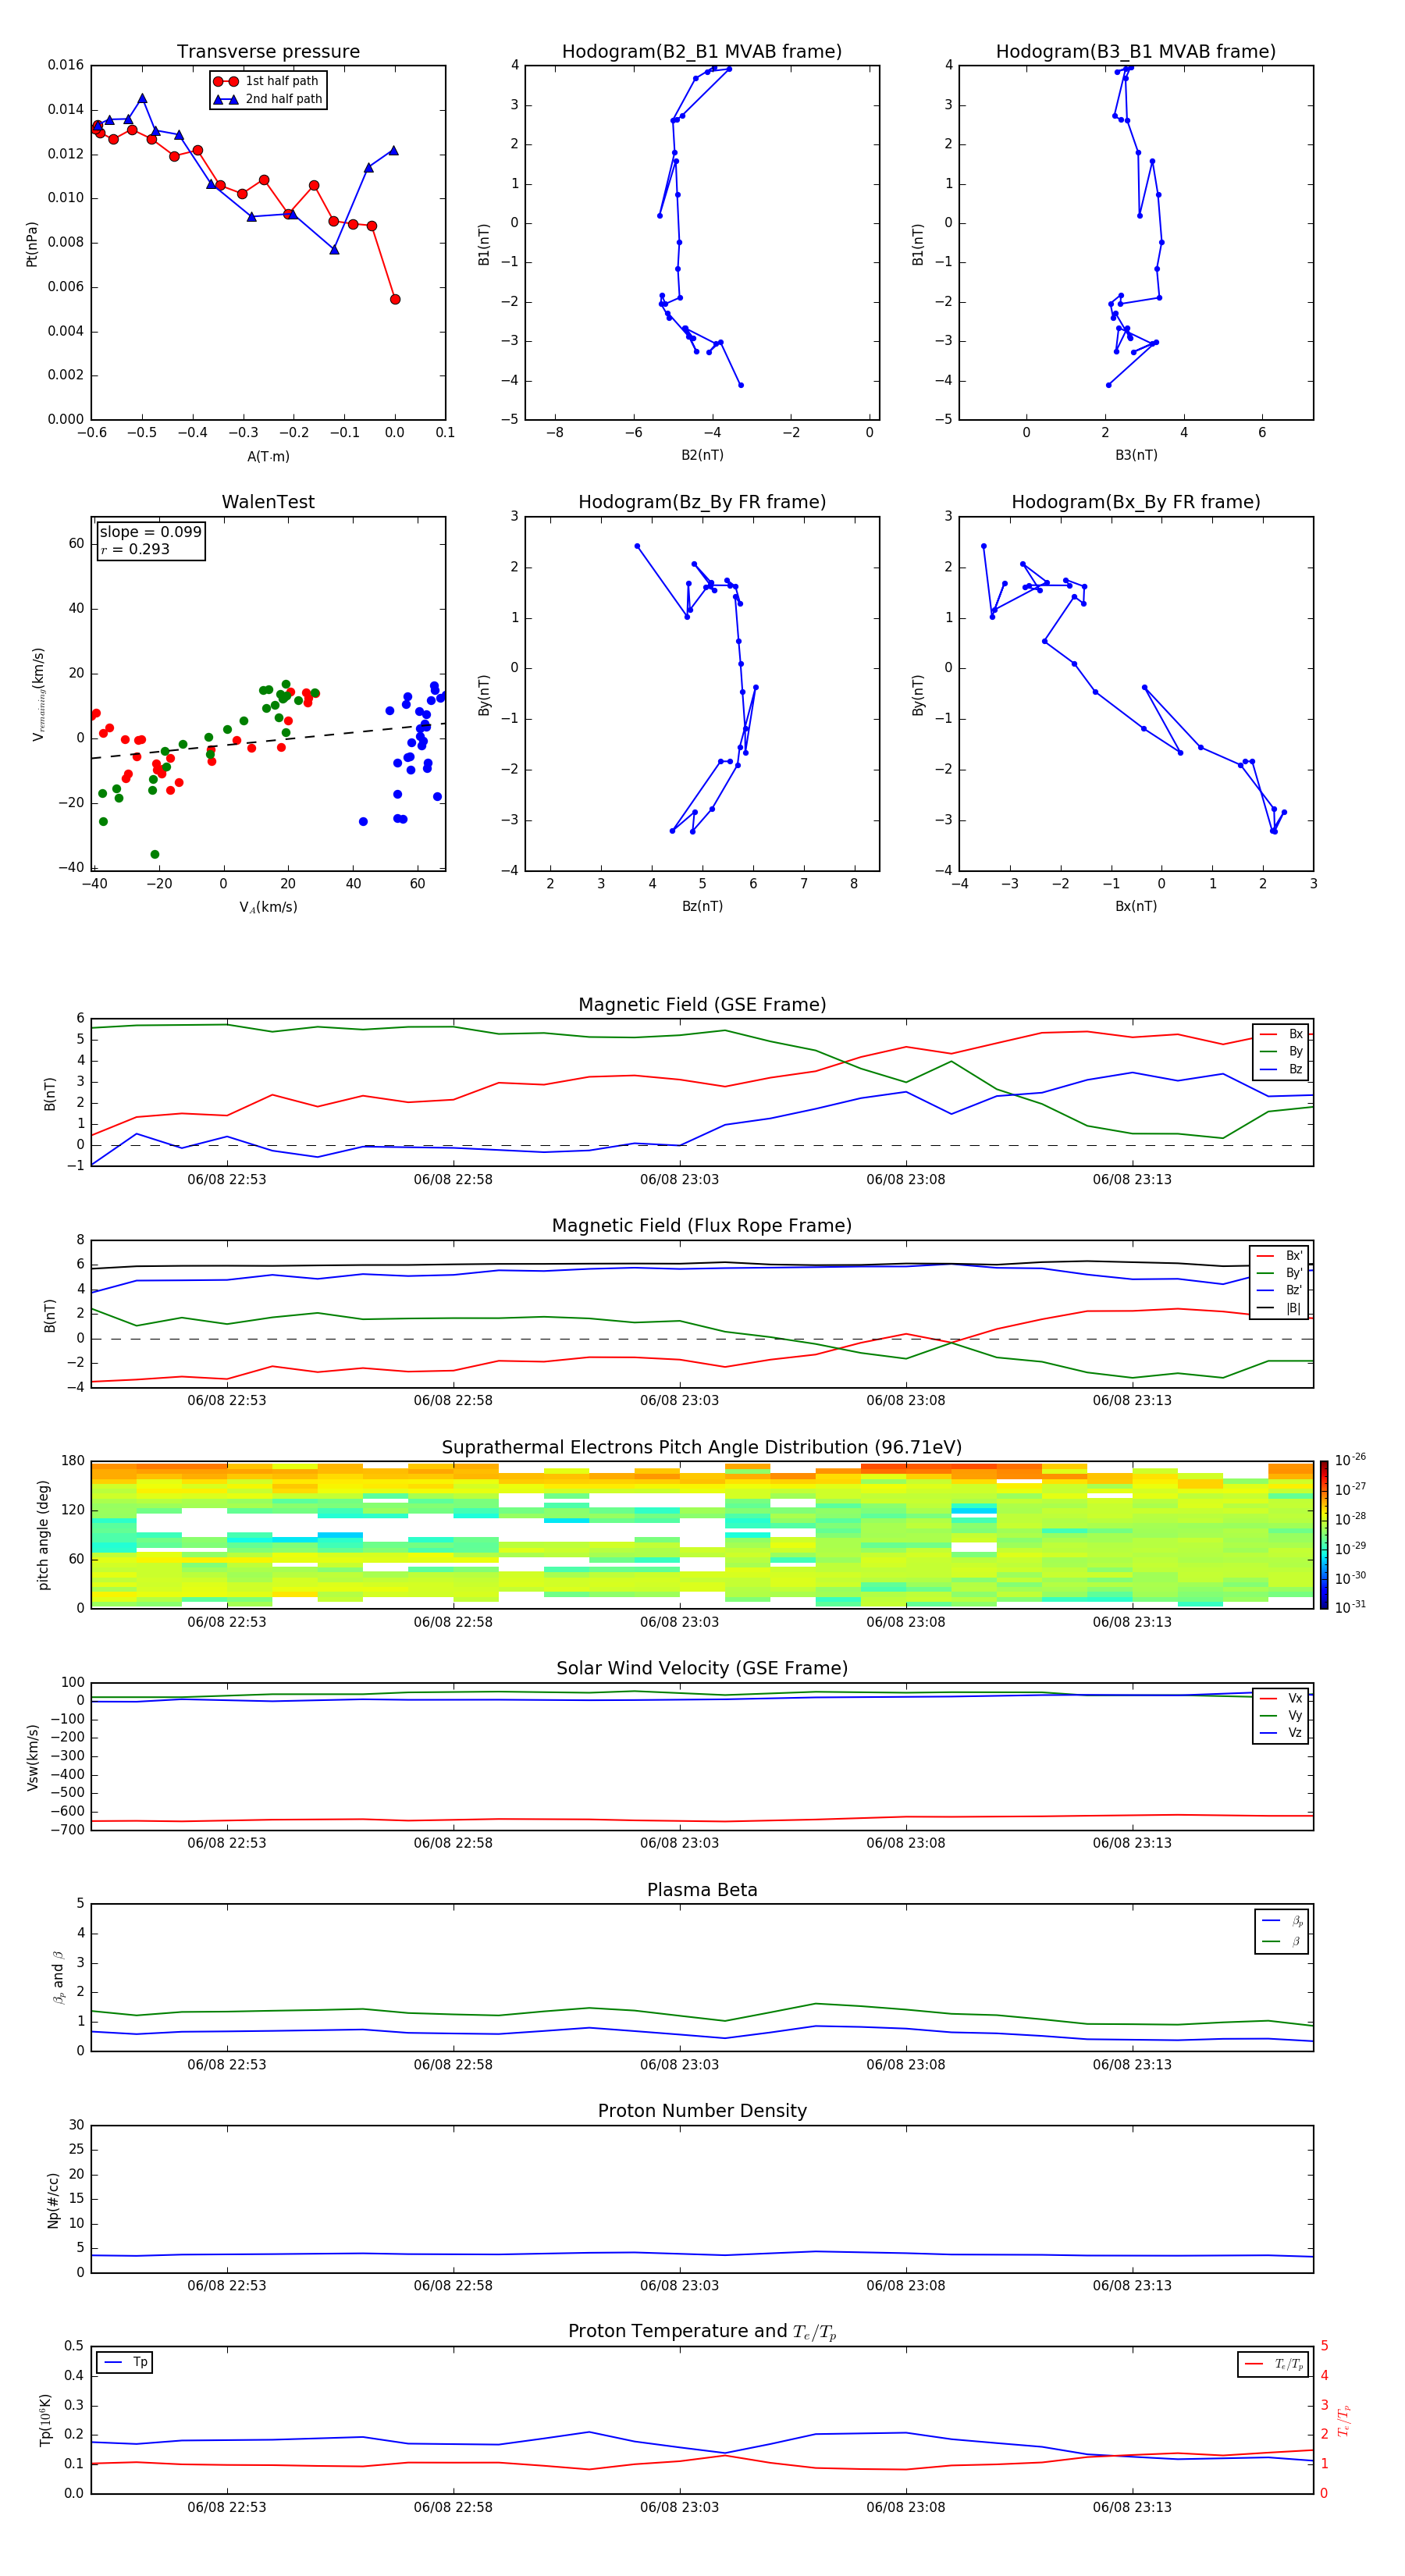Click "Bz'" in flux rope legend
1405x2576 pixels.
pos(1294,1290)
